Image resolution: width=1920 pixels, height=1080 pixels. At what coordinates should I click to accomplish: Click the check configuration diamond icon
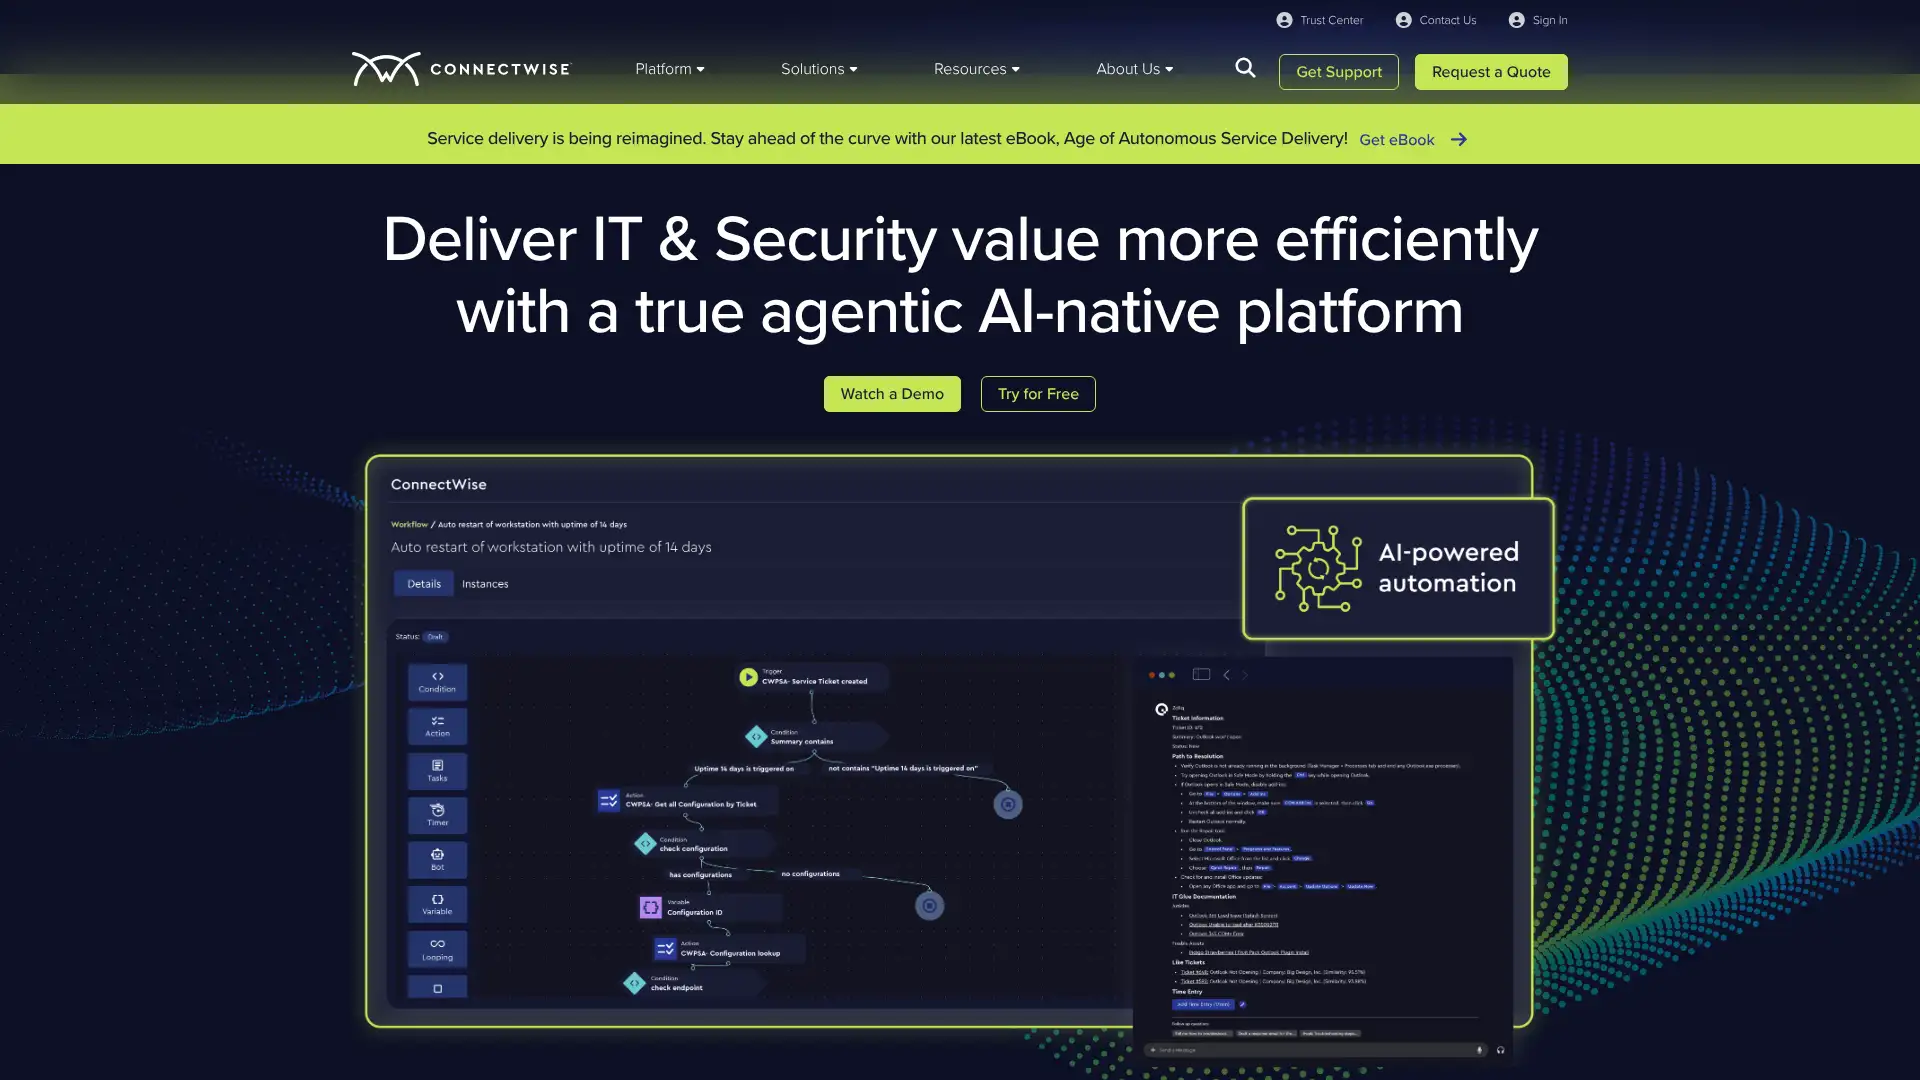pyautogui.click(x=645, y=844)
